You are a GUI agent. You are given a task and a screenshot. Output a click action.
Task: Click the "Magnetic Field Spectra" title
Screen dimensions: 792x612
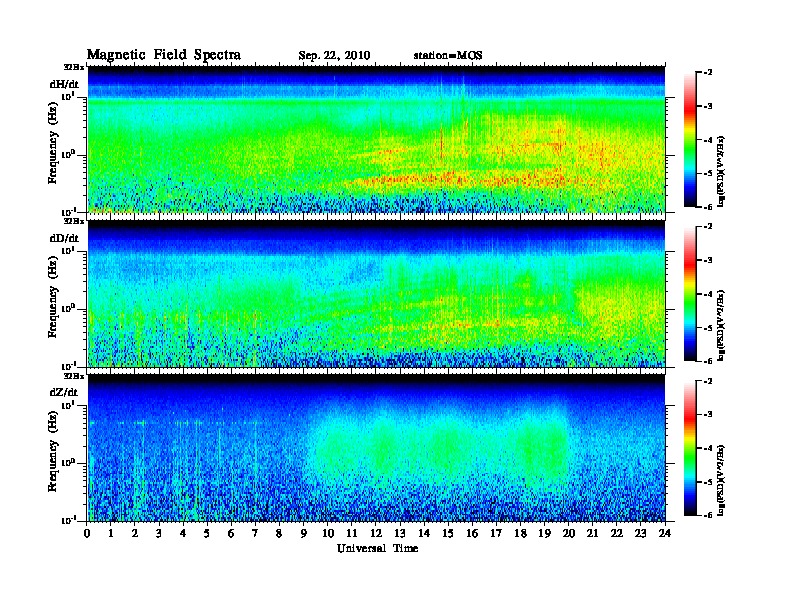click(x=164, y=55)
